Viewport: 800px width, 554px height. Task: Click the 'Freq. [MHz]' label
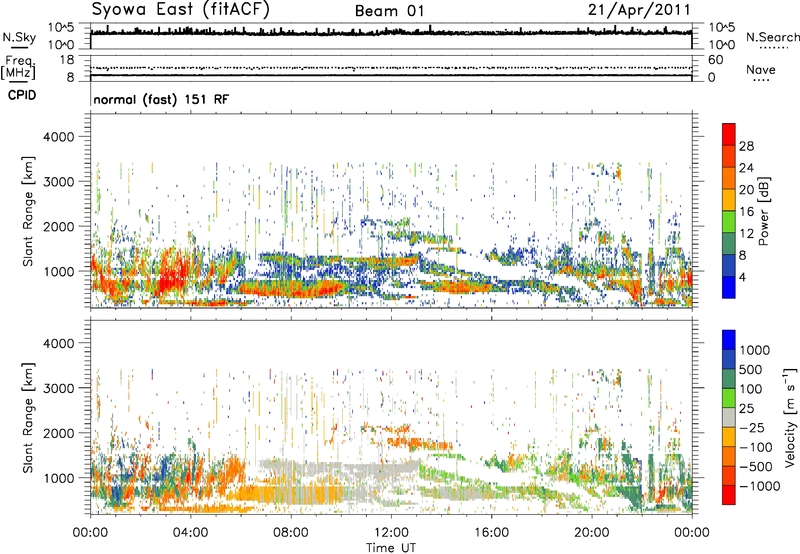(x=18, y=68)
